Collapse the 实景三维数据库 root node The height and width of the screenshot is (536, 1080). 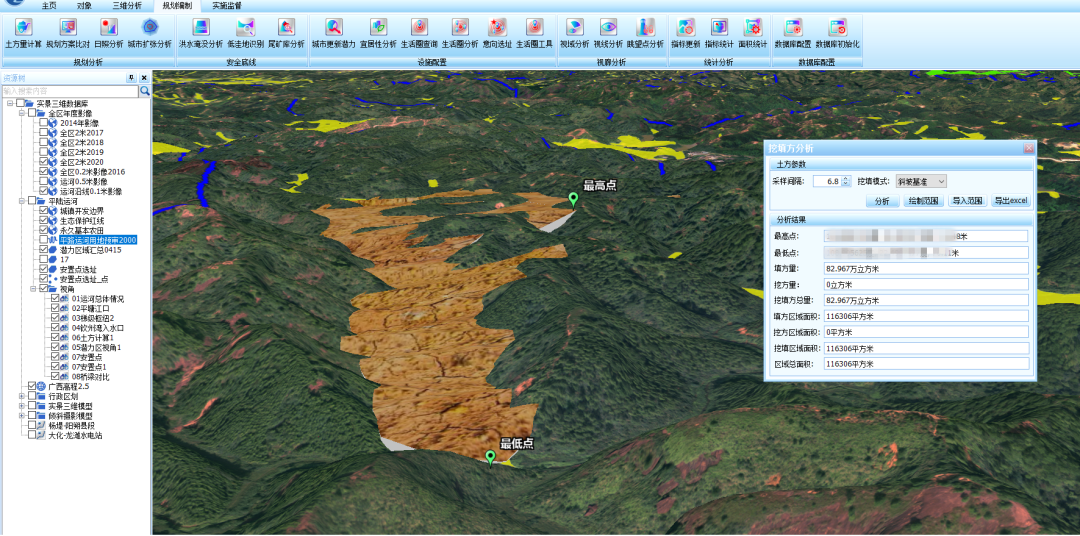point(10,103)
